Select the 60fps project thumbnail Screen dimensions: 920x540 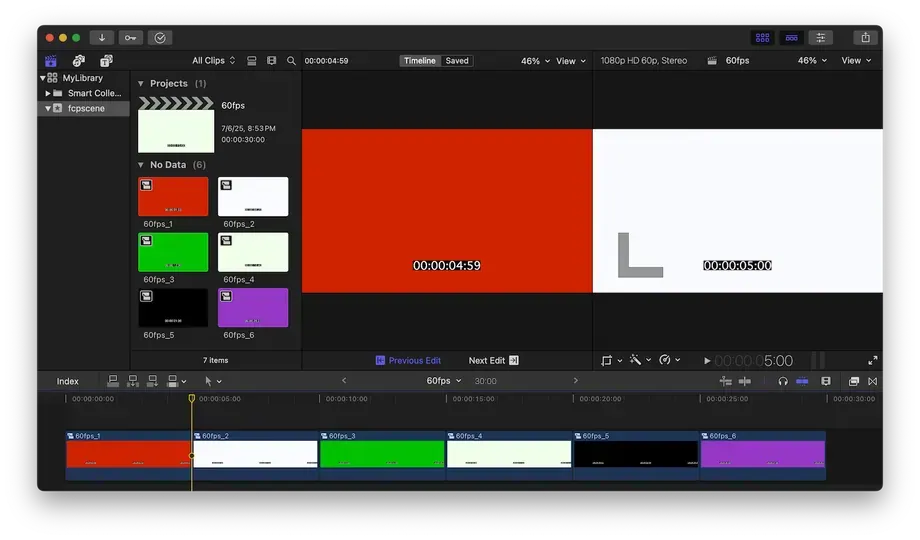[x=176, y=125]
